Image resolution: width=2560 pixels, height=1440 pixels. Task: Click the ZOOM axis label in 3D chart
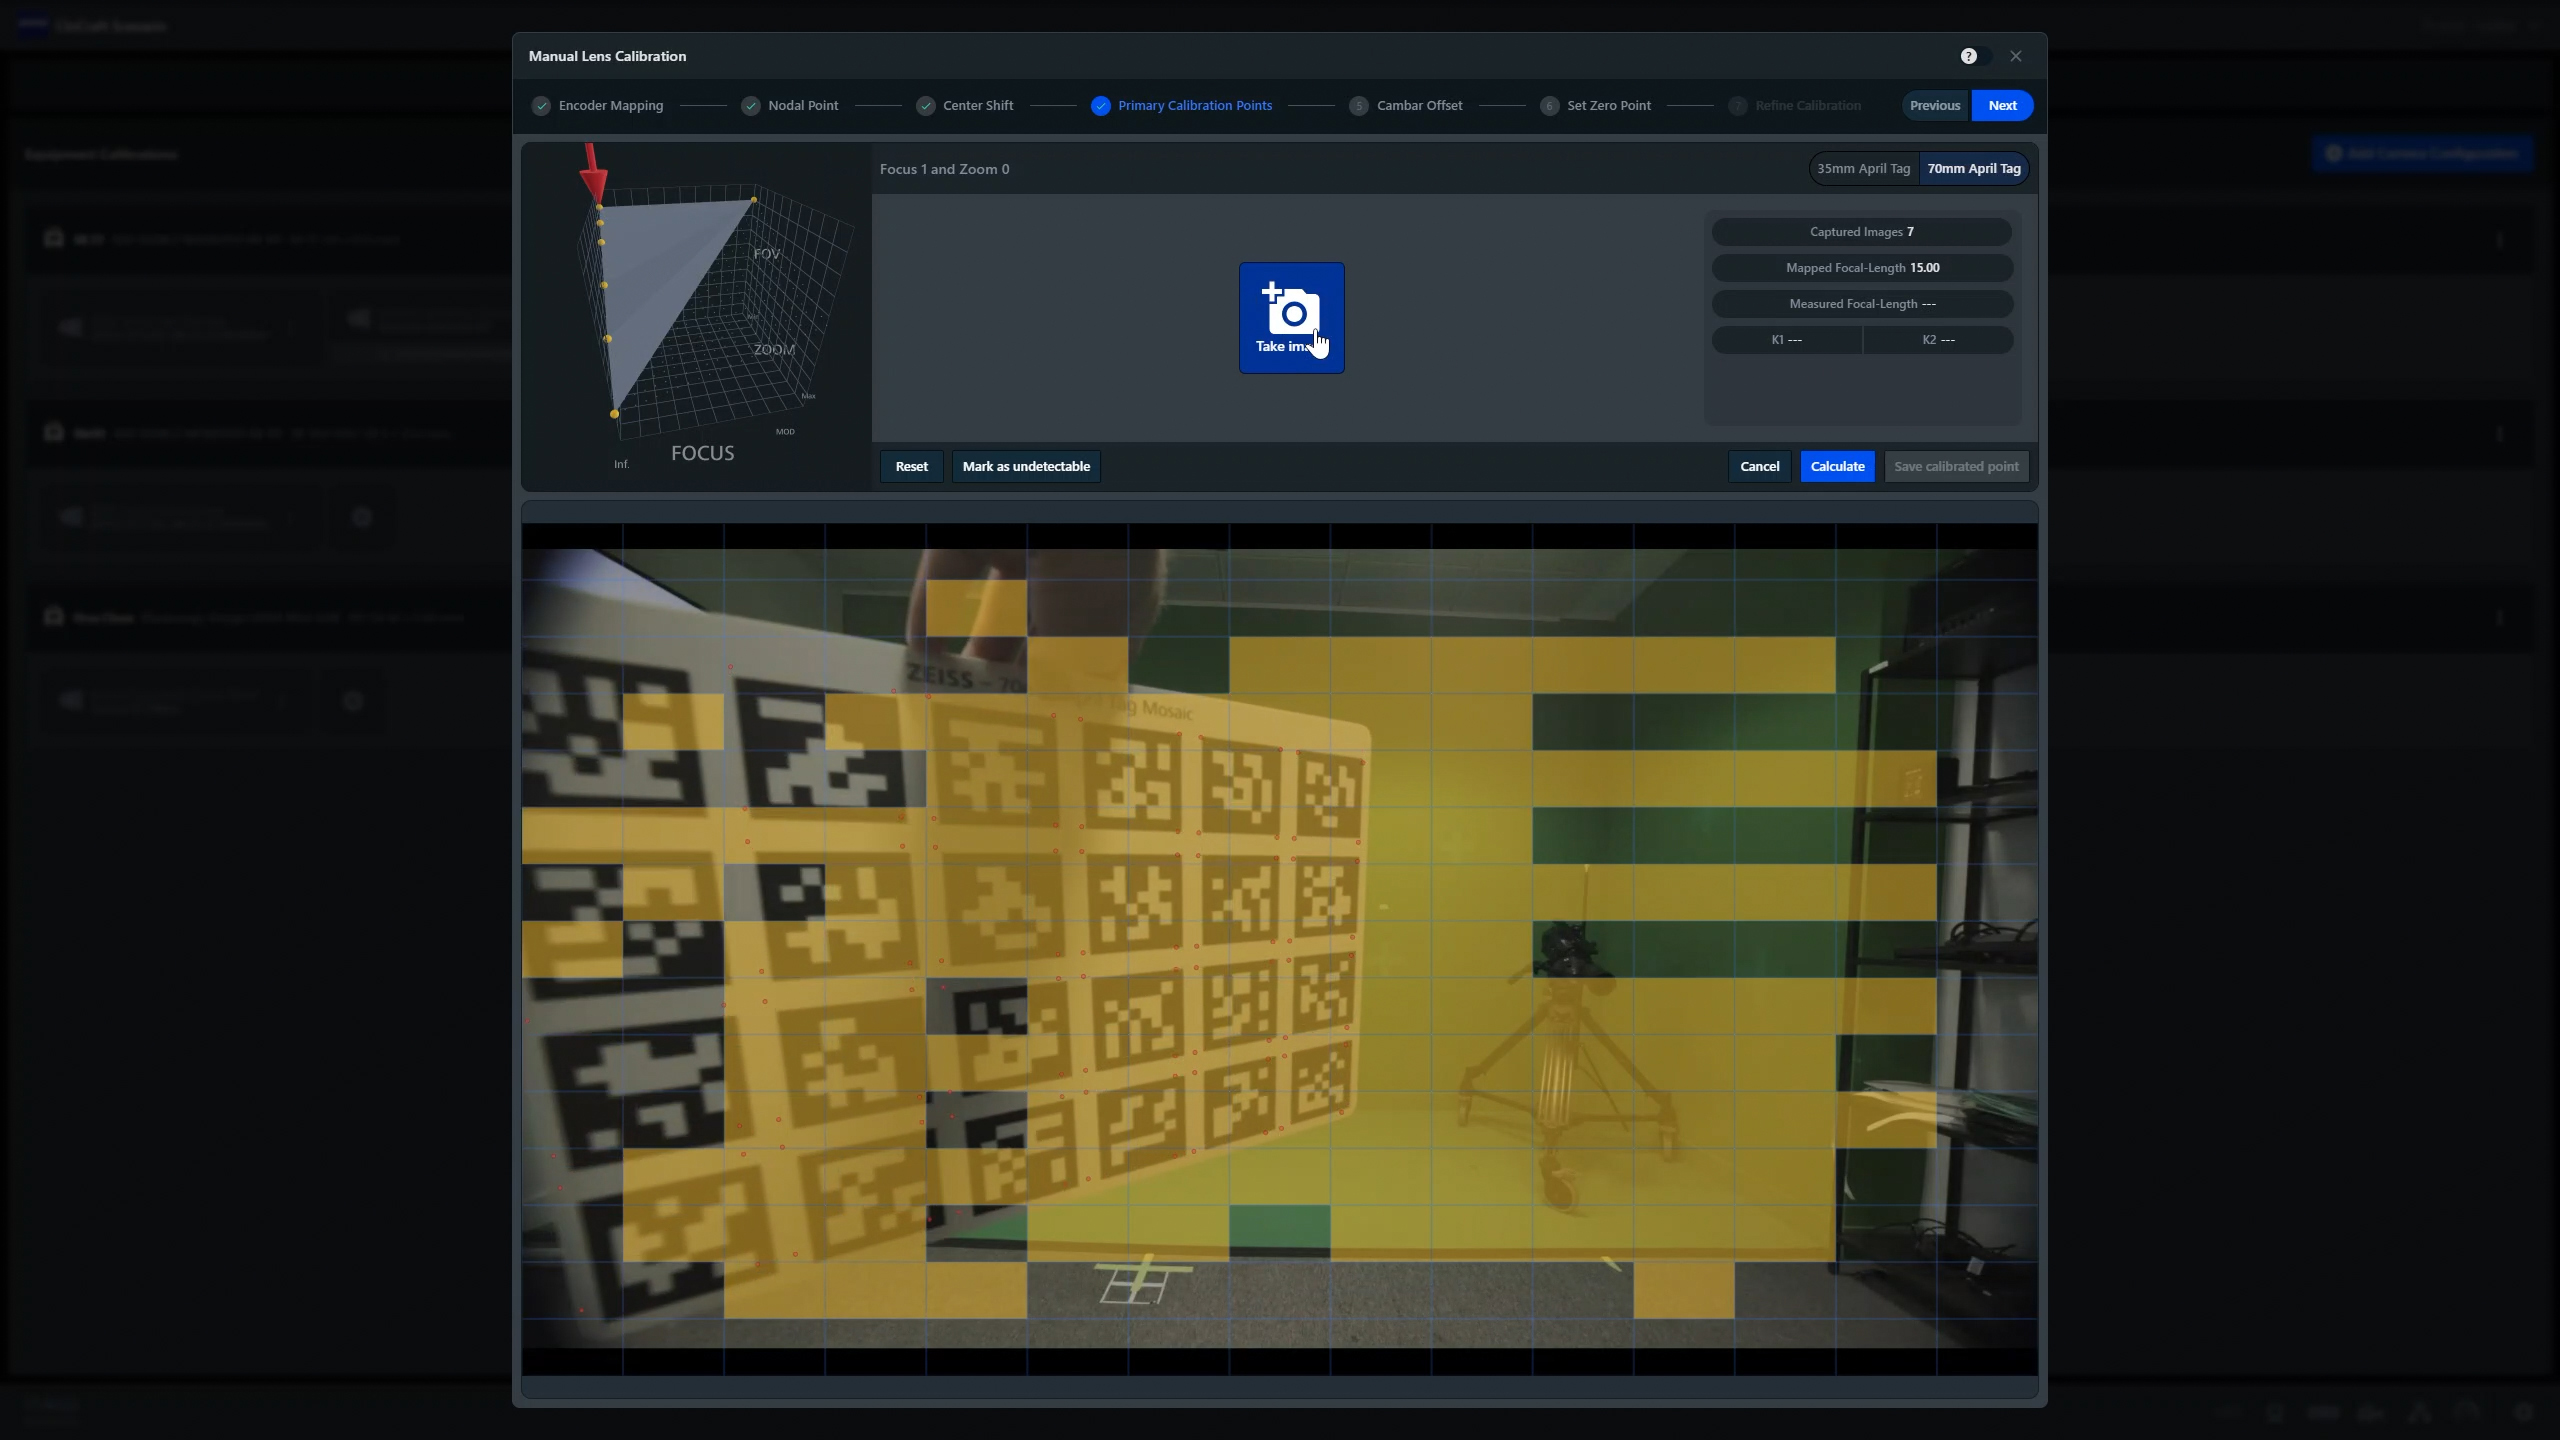pyautogui.click(x=774, y=350)
